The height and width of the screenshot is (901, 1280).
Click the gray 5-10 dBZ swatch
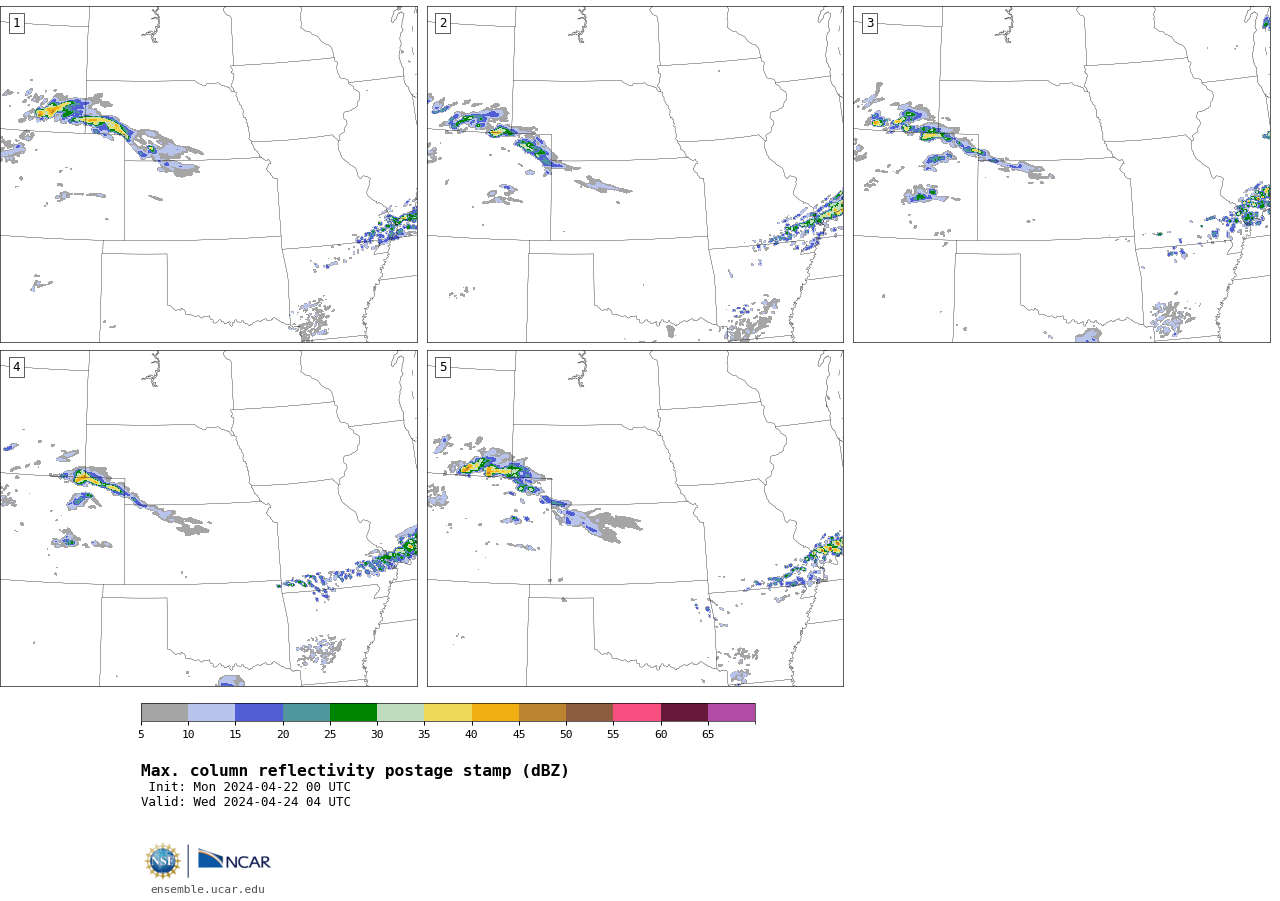[x=164, y=713]
